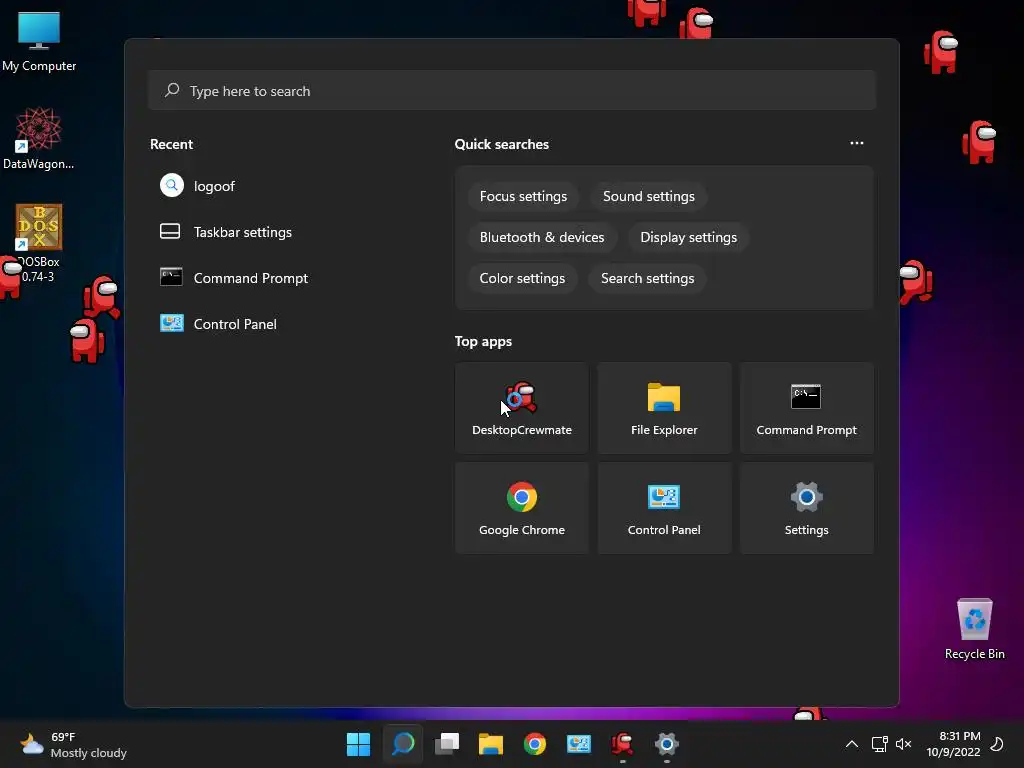The width and height of the screenshot is (1024, 768).
Task: Click the search magnifier in the search box
Action: pos(172,90)
